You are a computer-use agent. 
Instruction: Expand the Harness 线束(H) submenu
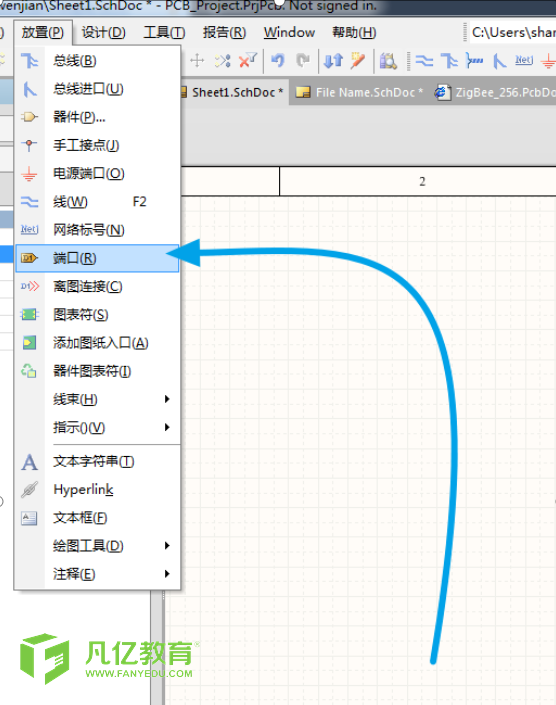tap(97, 399)
